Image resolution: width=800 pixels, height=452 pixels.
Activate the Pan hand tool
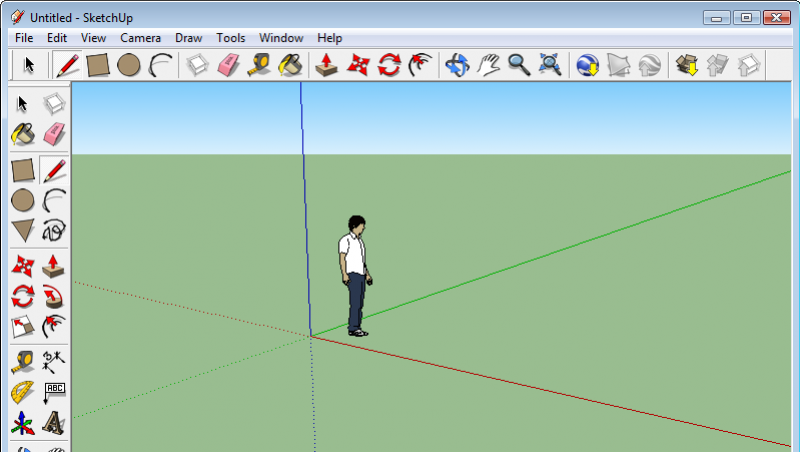pos(488,65)
